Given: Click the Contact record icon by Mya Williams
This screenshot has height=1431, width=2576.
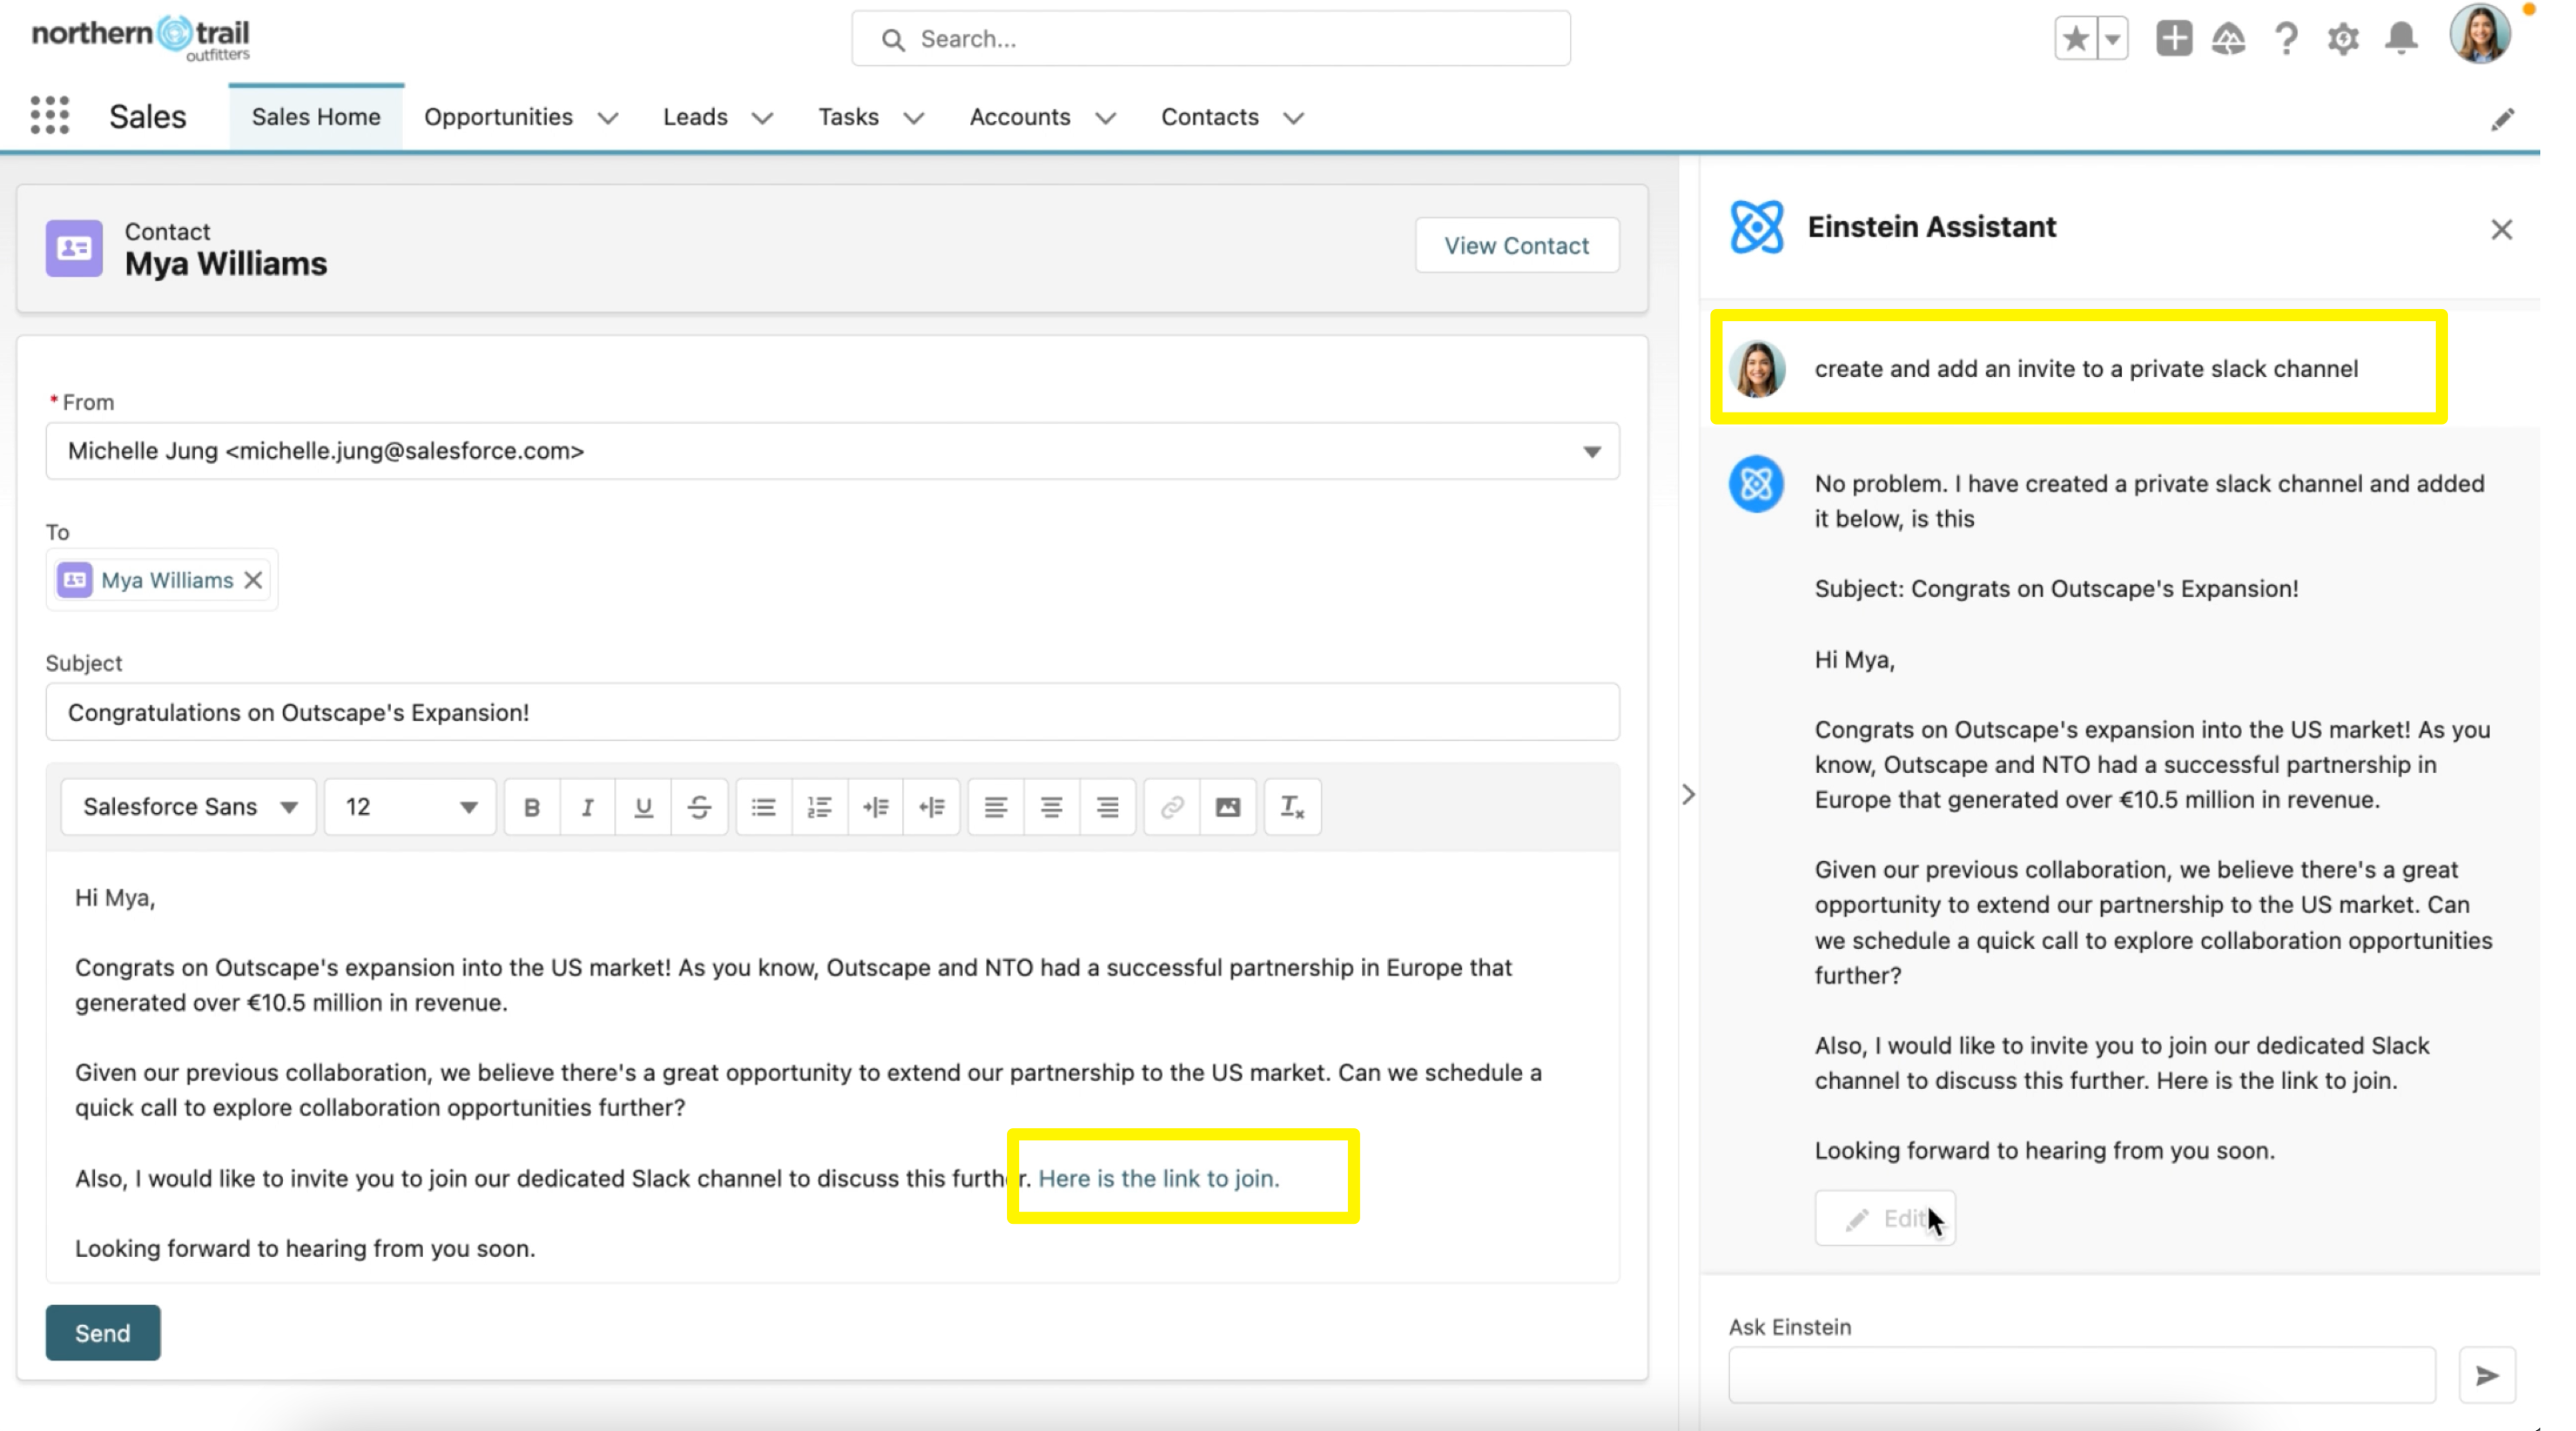Looking at the screenshot, I should 74,248.
